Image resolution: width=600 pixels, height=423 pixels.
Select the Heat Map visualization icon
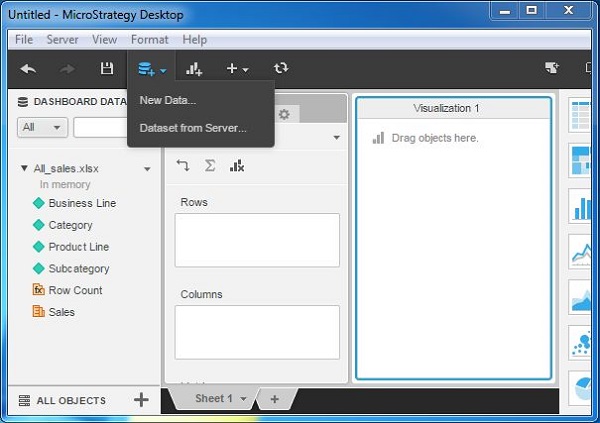tap(582, 160)
